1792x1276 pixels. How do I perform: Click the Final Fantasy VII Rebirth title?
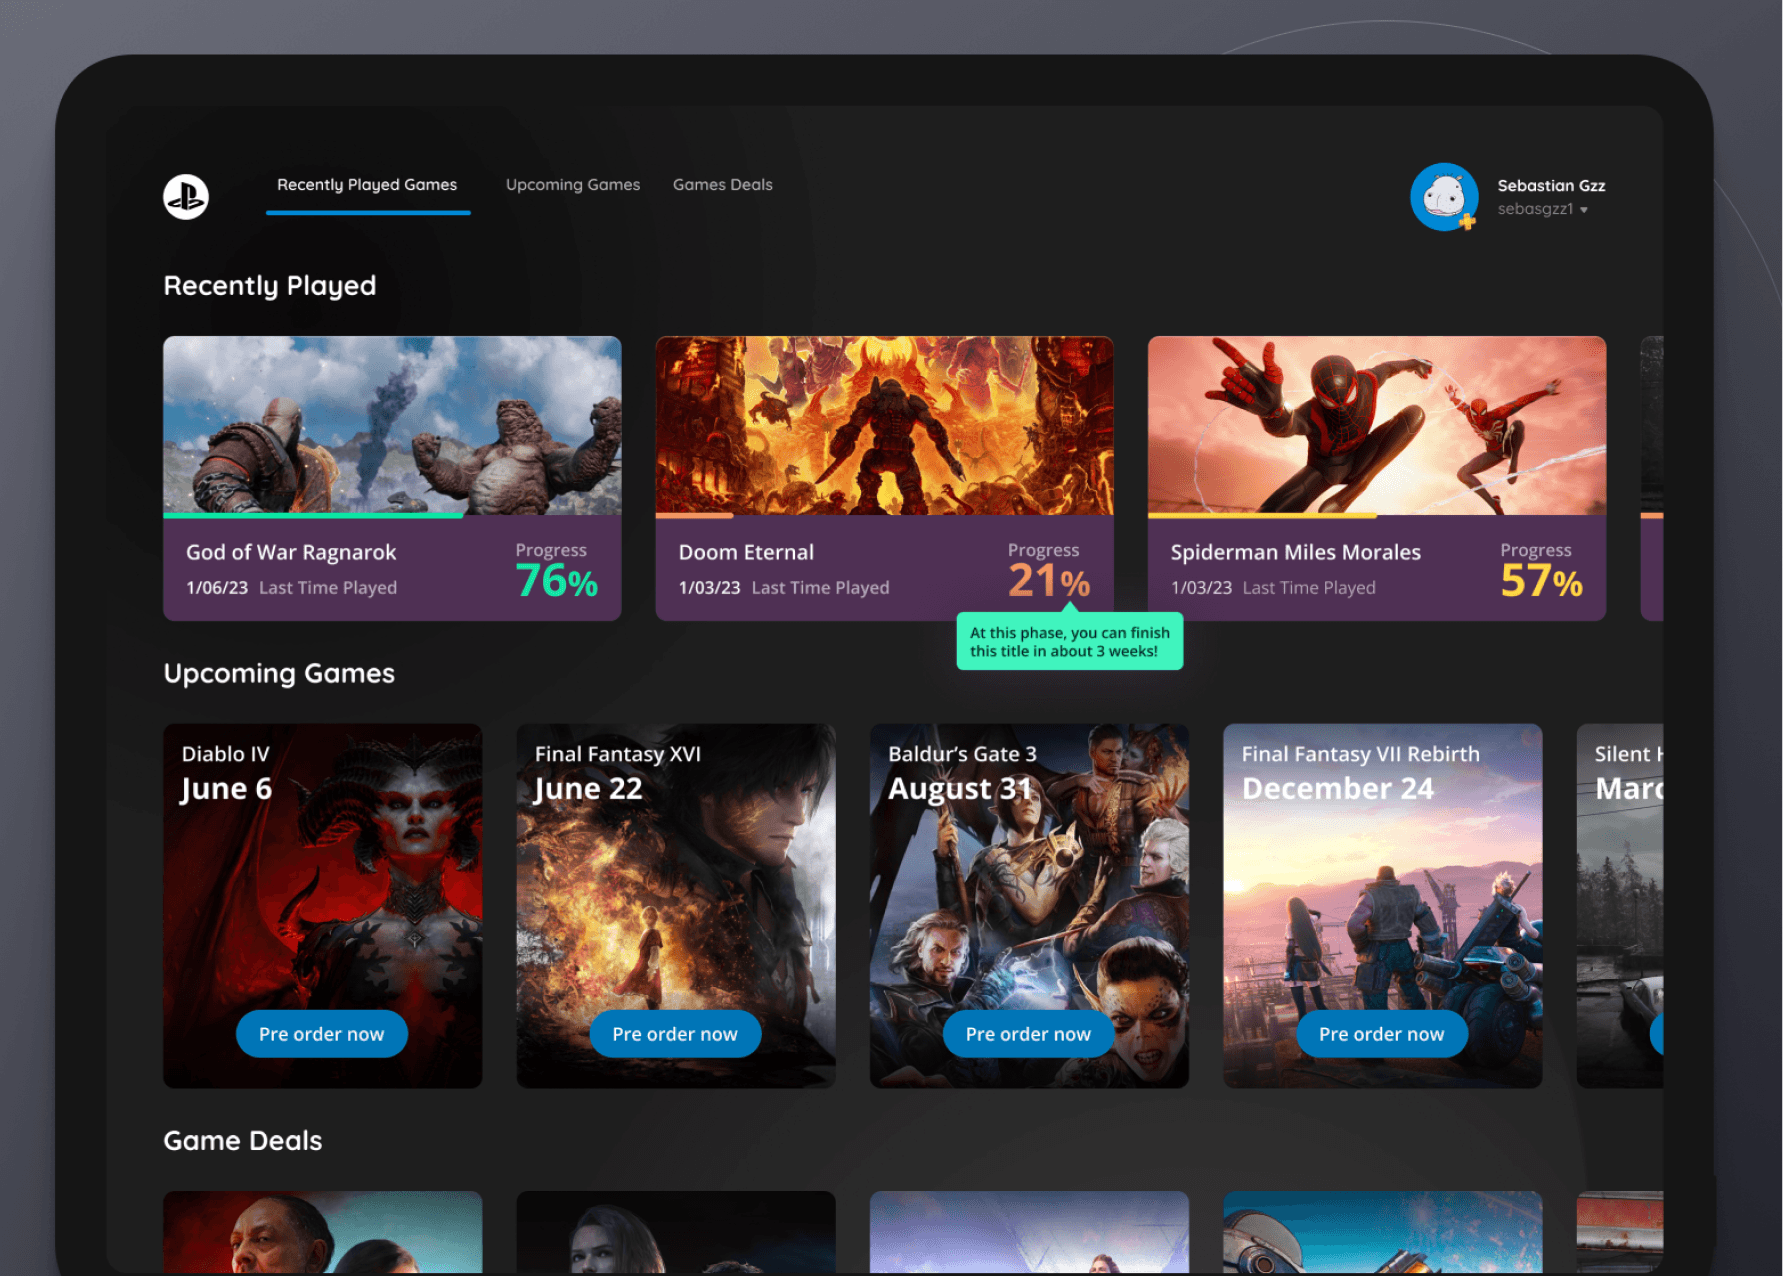coord(1361,754)
